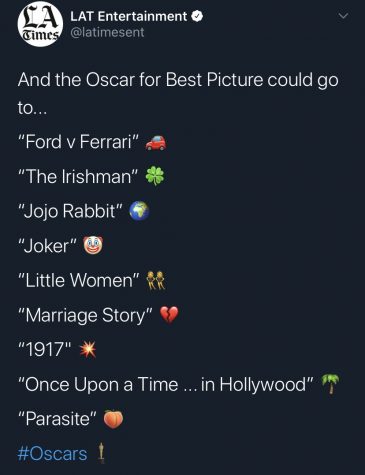The image size is (365, 475).
Task: Click the verified checkmark badge
Action: point(197,16)
